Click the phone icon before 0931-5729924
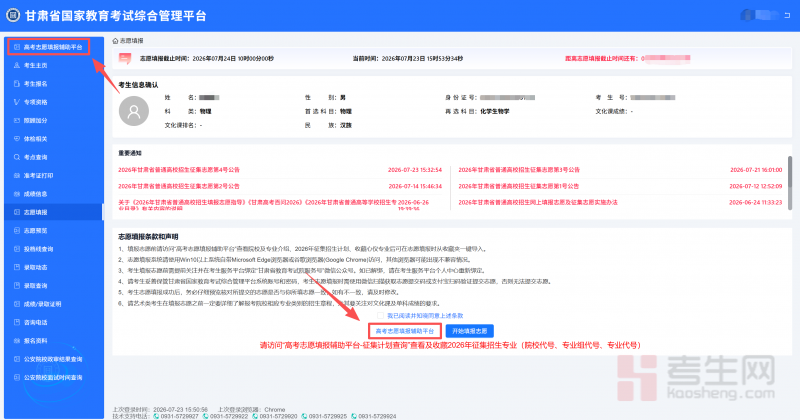 [354, 416]
